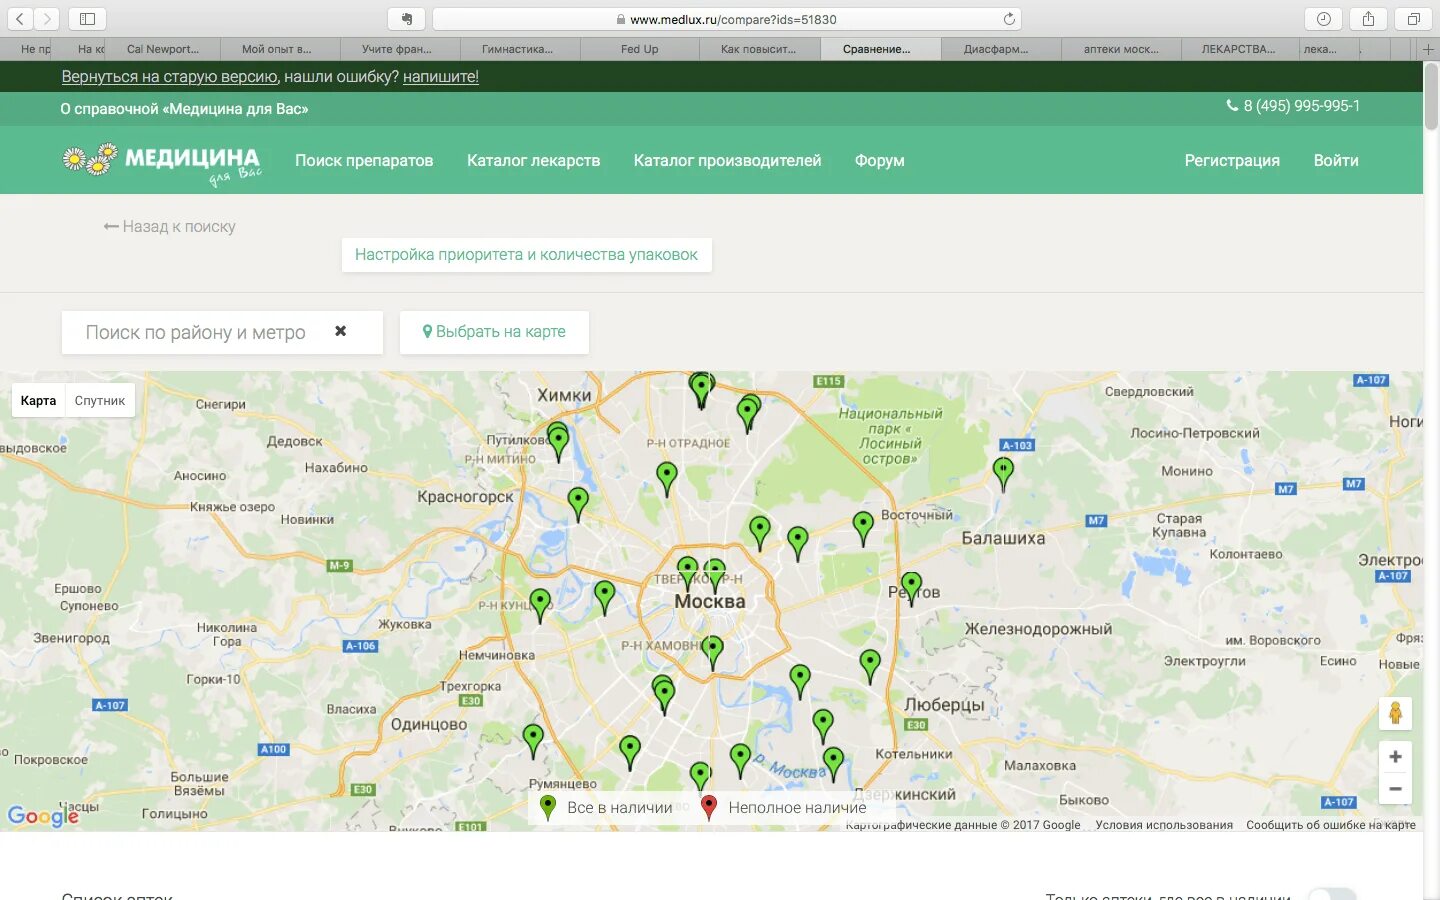Open Форум menu item
Viewport: 1440px width, 900px height.
[879, 160]
